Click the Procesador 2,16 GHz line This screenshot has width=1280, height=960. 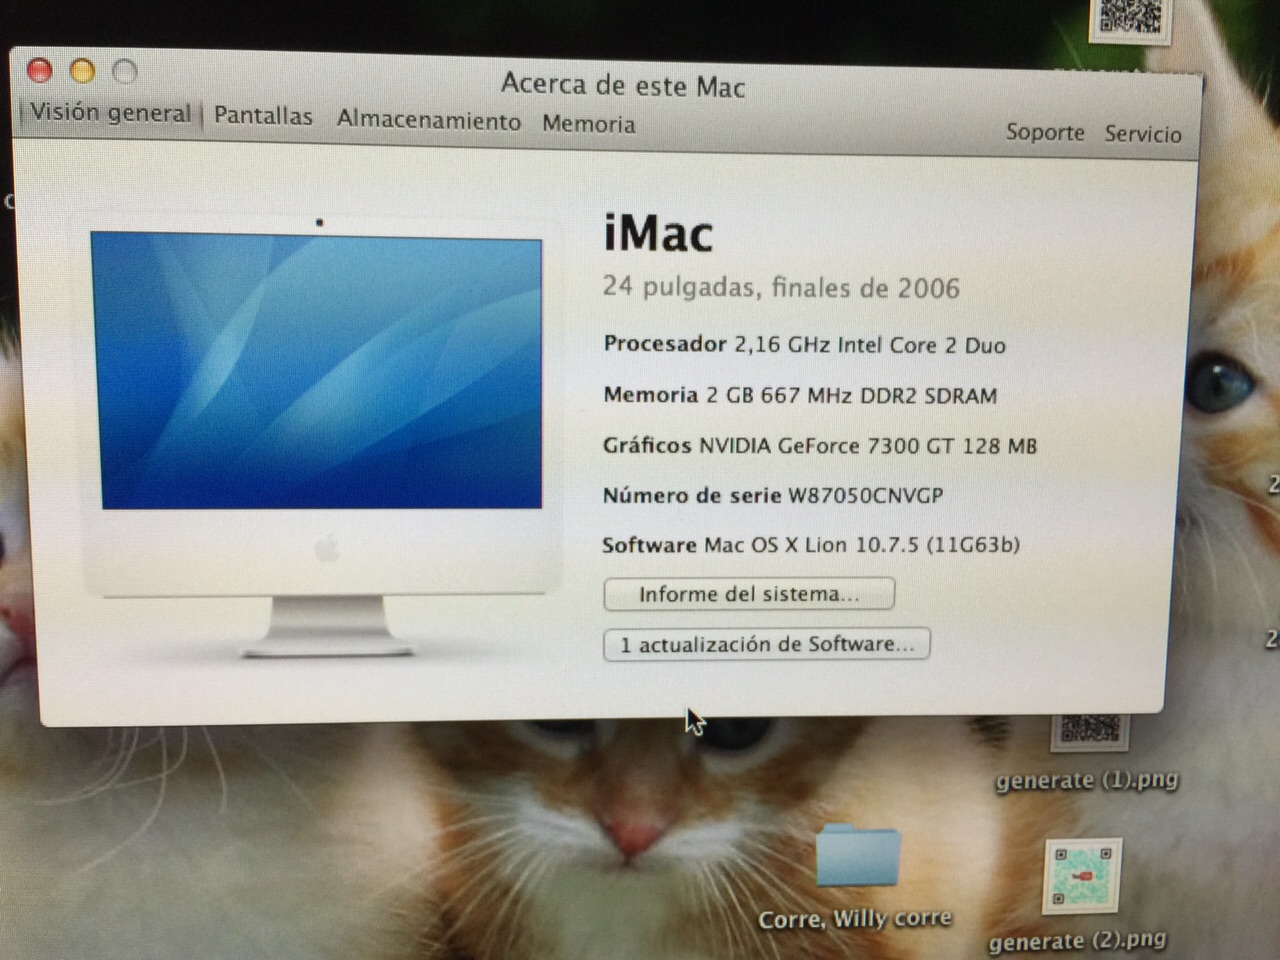pos(804,345)
